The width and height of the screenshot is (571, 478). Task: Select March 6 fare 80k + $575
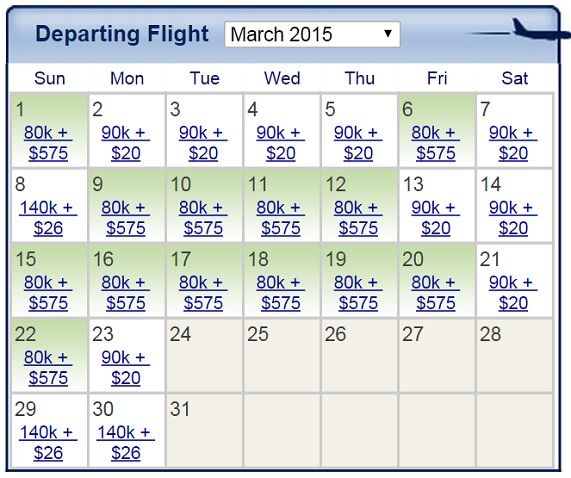pos(436,143)
